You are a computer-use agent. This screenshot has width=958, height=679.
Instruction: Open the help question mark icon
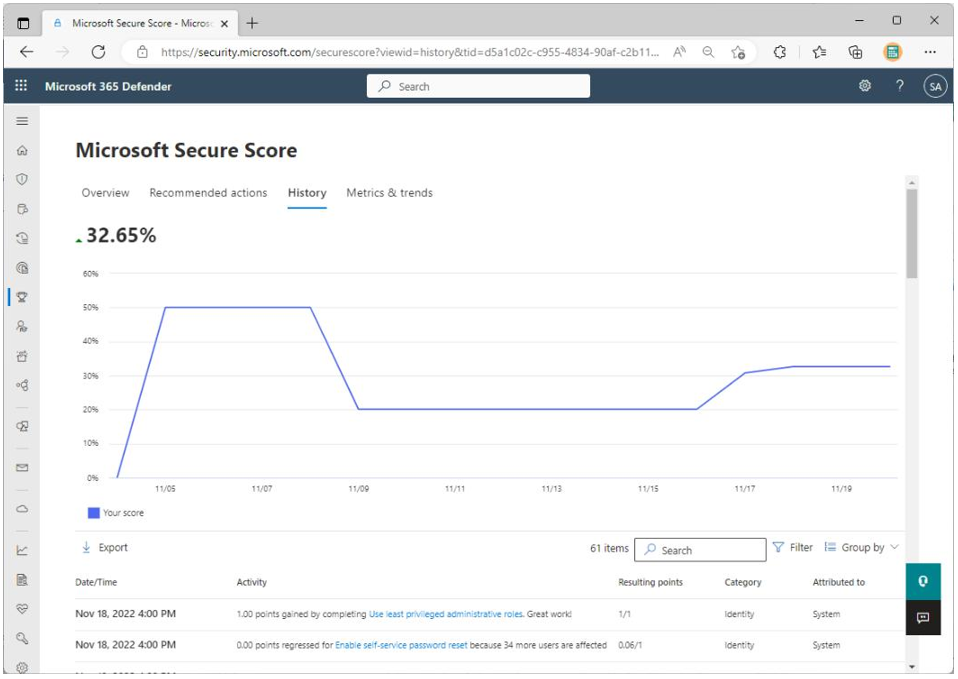(899, 86)
